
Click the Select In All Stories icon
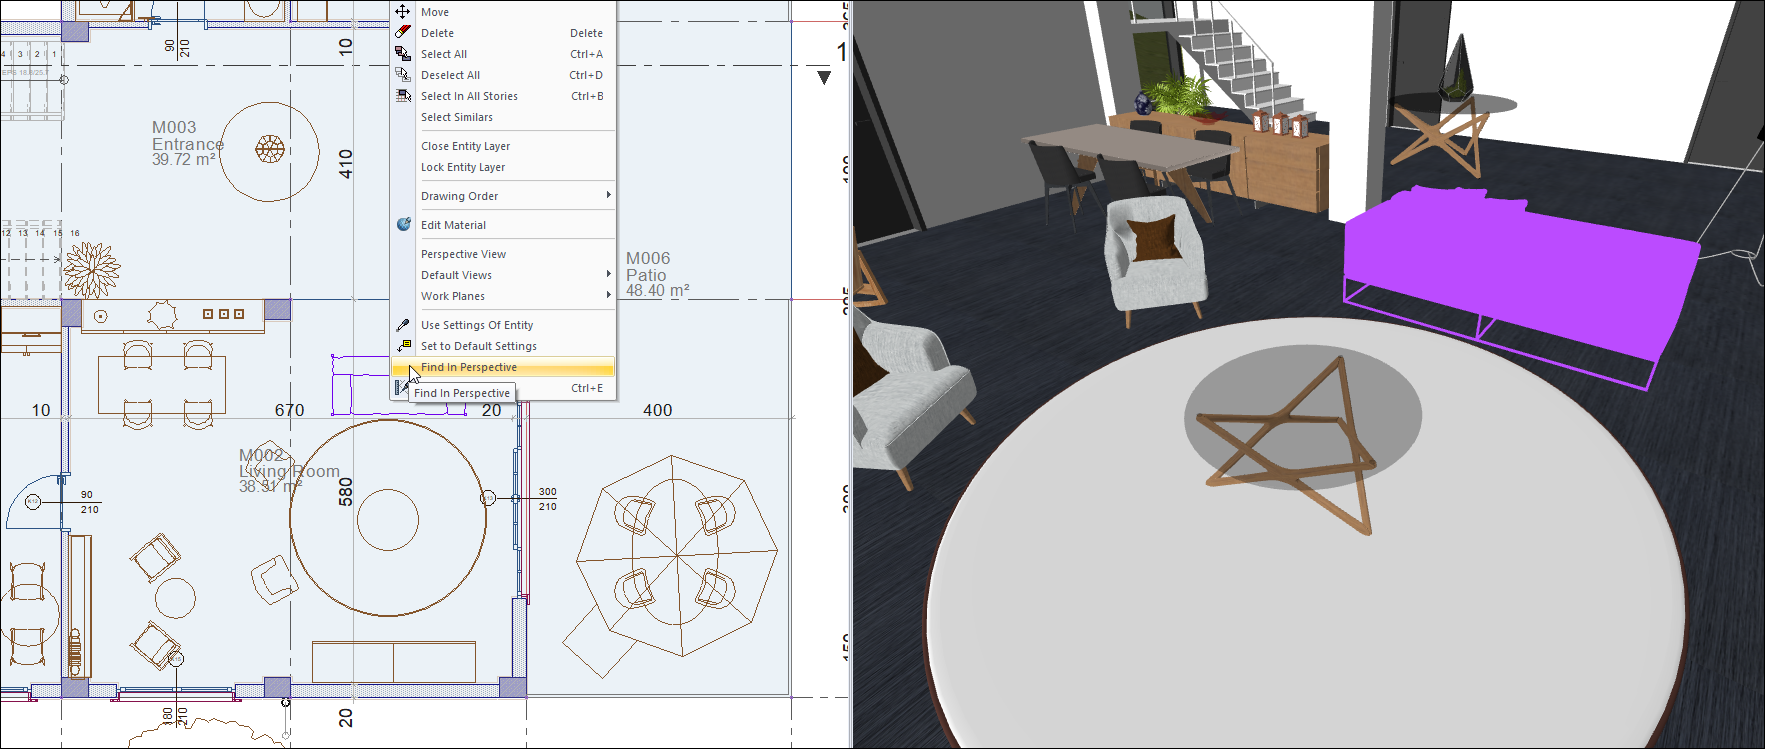click(402, 96)
